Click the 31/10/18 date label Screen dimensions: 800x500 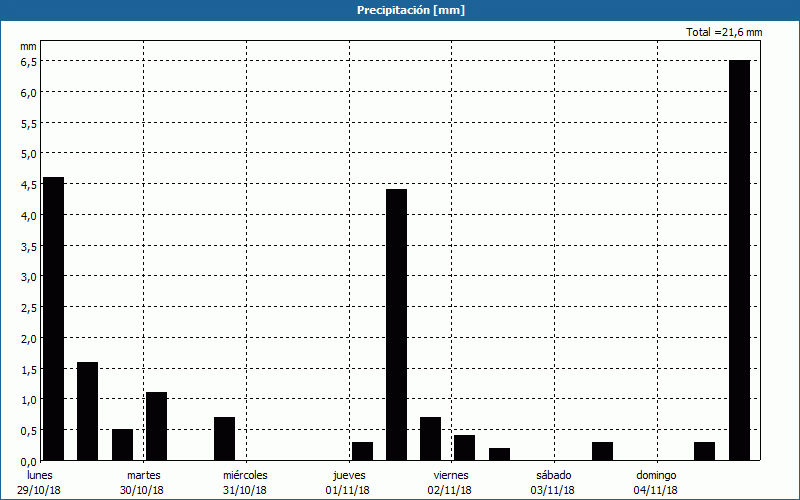(245, 490)
